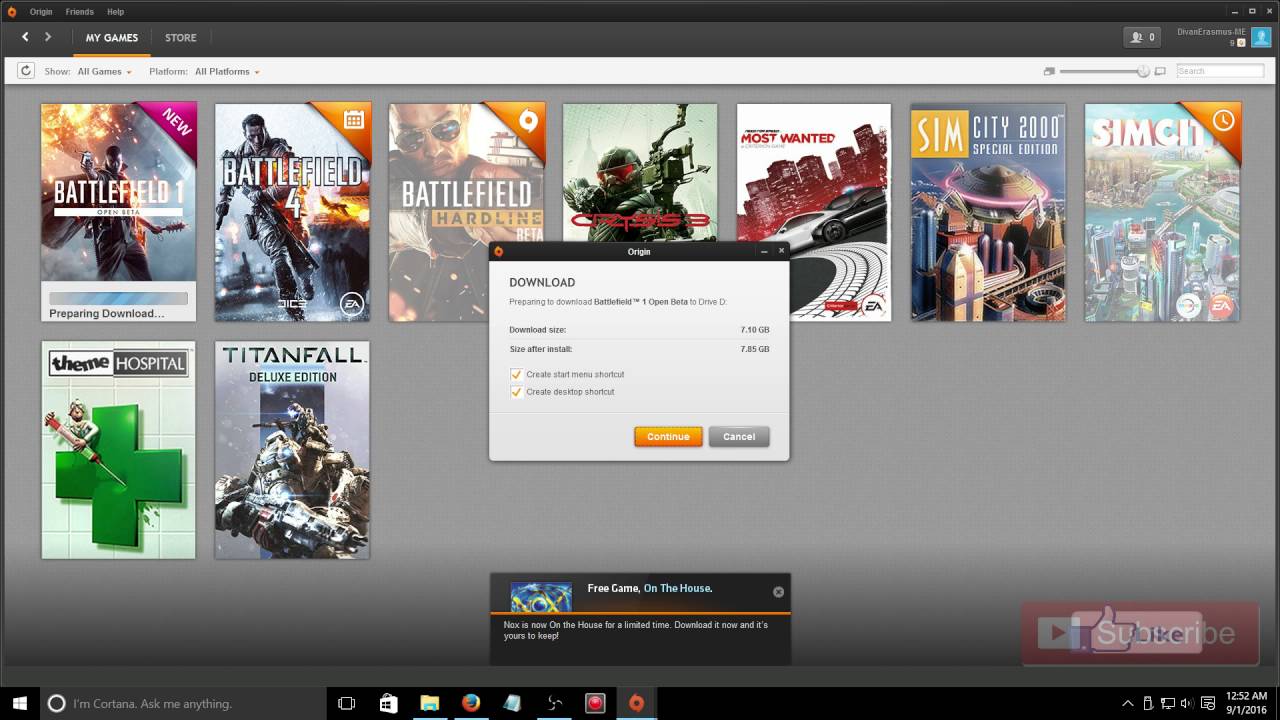Screen dimensions: 1280x720
Task: Click the library Search field
Action: point(1220,71)
